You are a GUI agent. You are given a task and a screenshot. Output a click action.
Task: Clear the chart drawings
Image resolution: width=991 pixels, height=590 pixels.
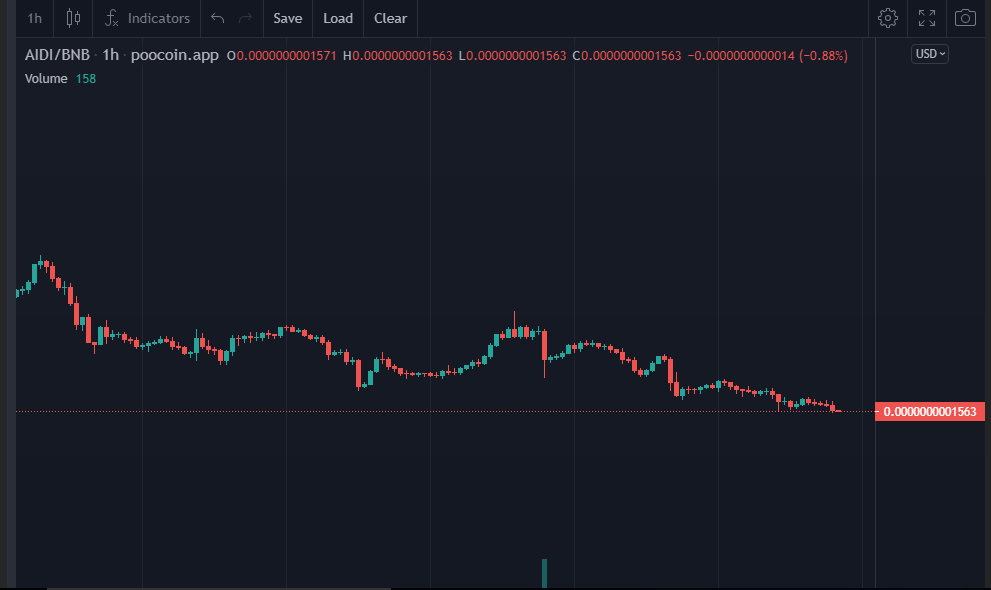tap(391, 18)
